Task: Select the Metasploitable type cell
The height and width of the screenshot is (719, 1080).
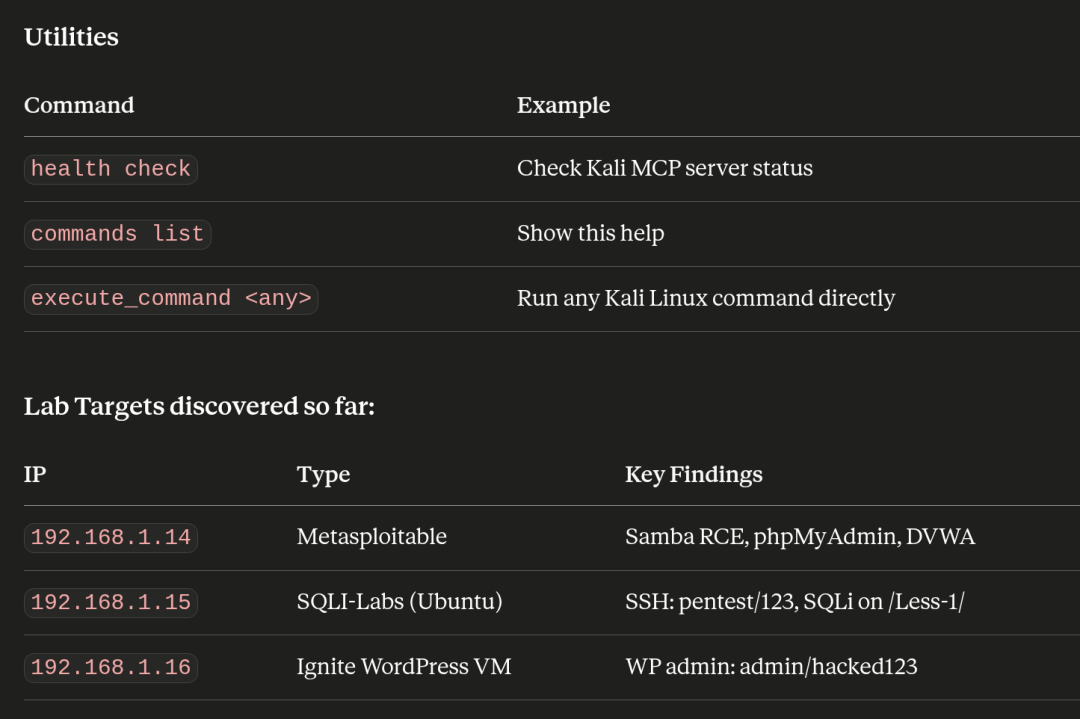Action: tap(372, 536)
